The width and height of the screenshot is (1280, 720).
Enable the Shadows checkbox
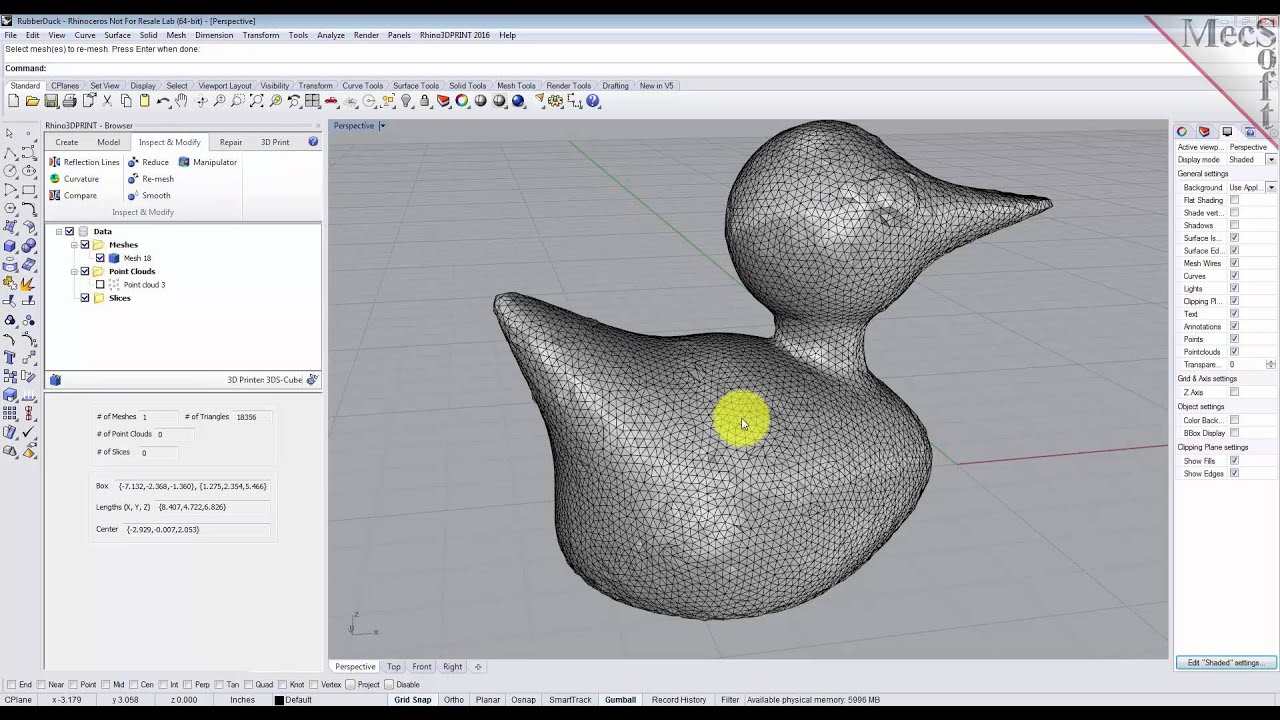1234,225
